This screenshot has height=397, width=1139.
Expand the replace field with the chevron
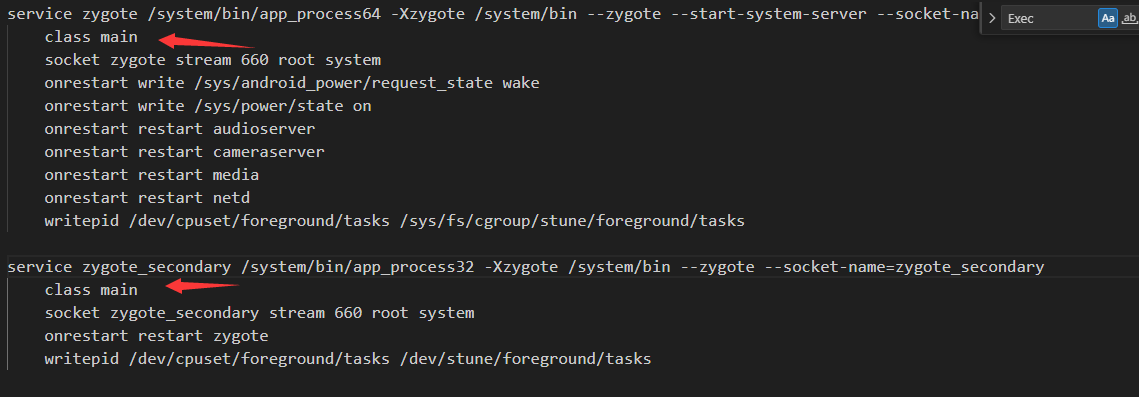point(992,19)
